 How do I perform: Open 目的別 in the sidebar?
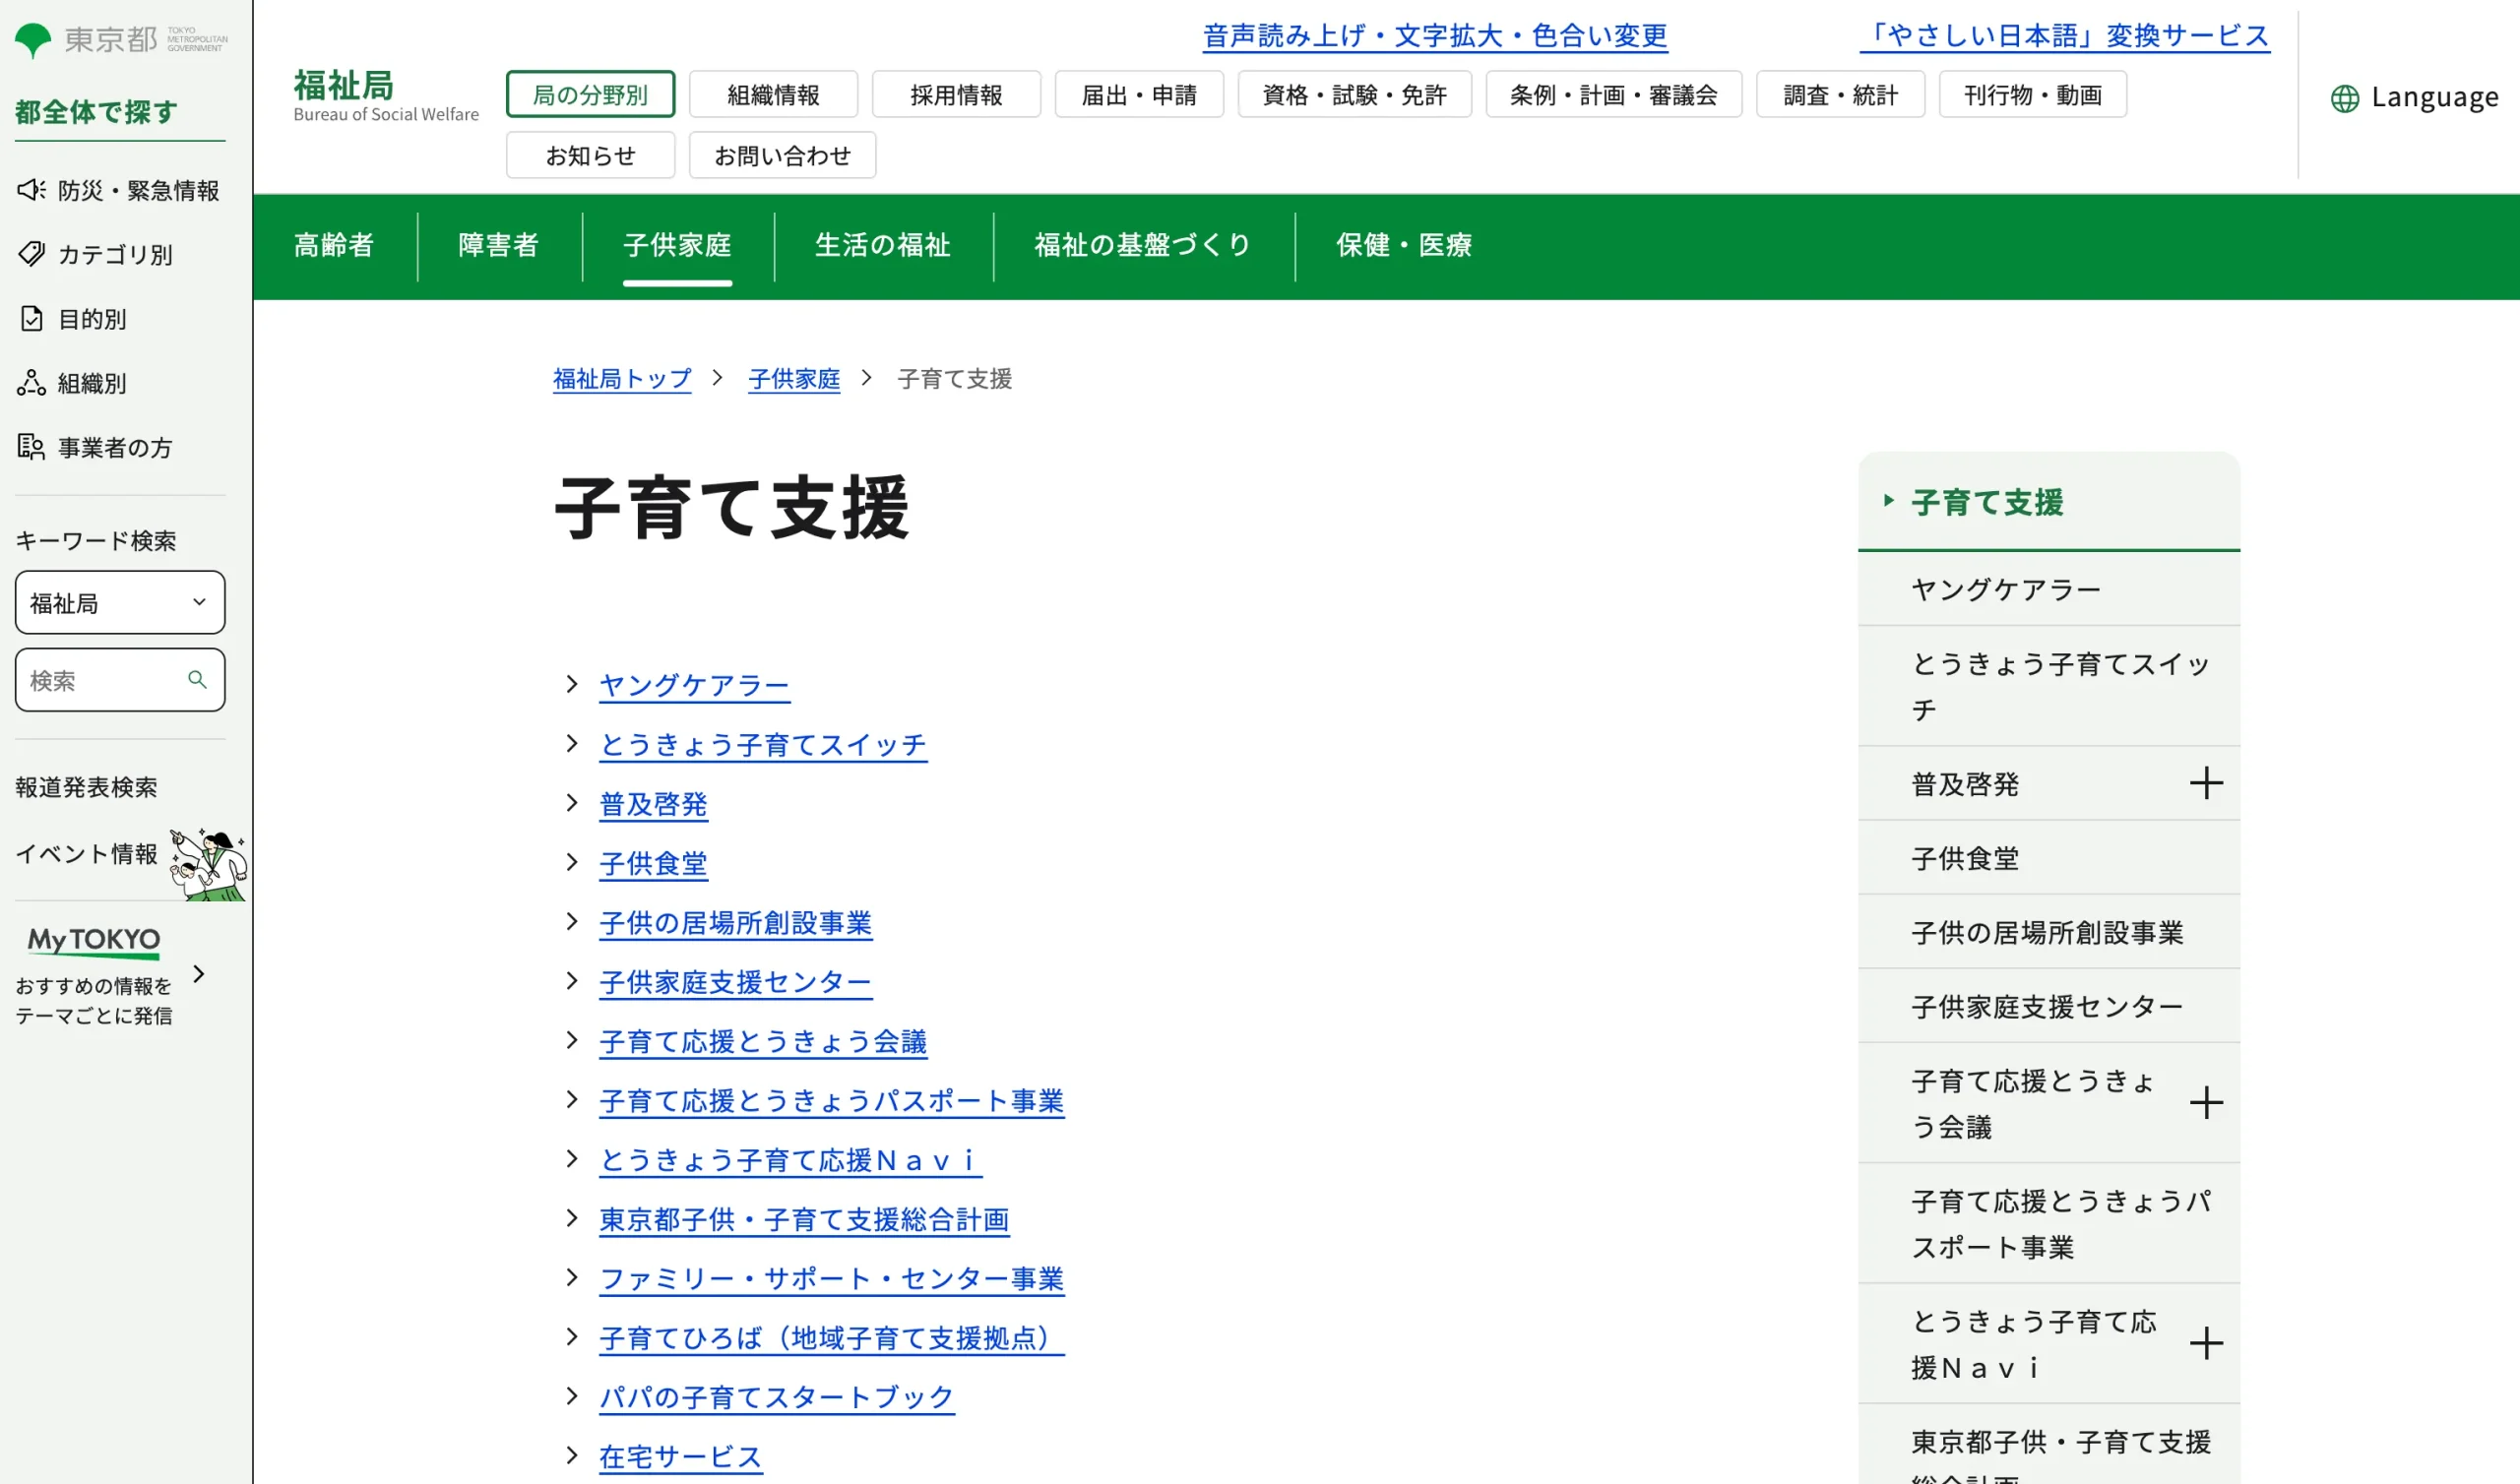[x=73, y=319]
